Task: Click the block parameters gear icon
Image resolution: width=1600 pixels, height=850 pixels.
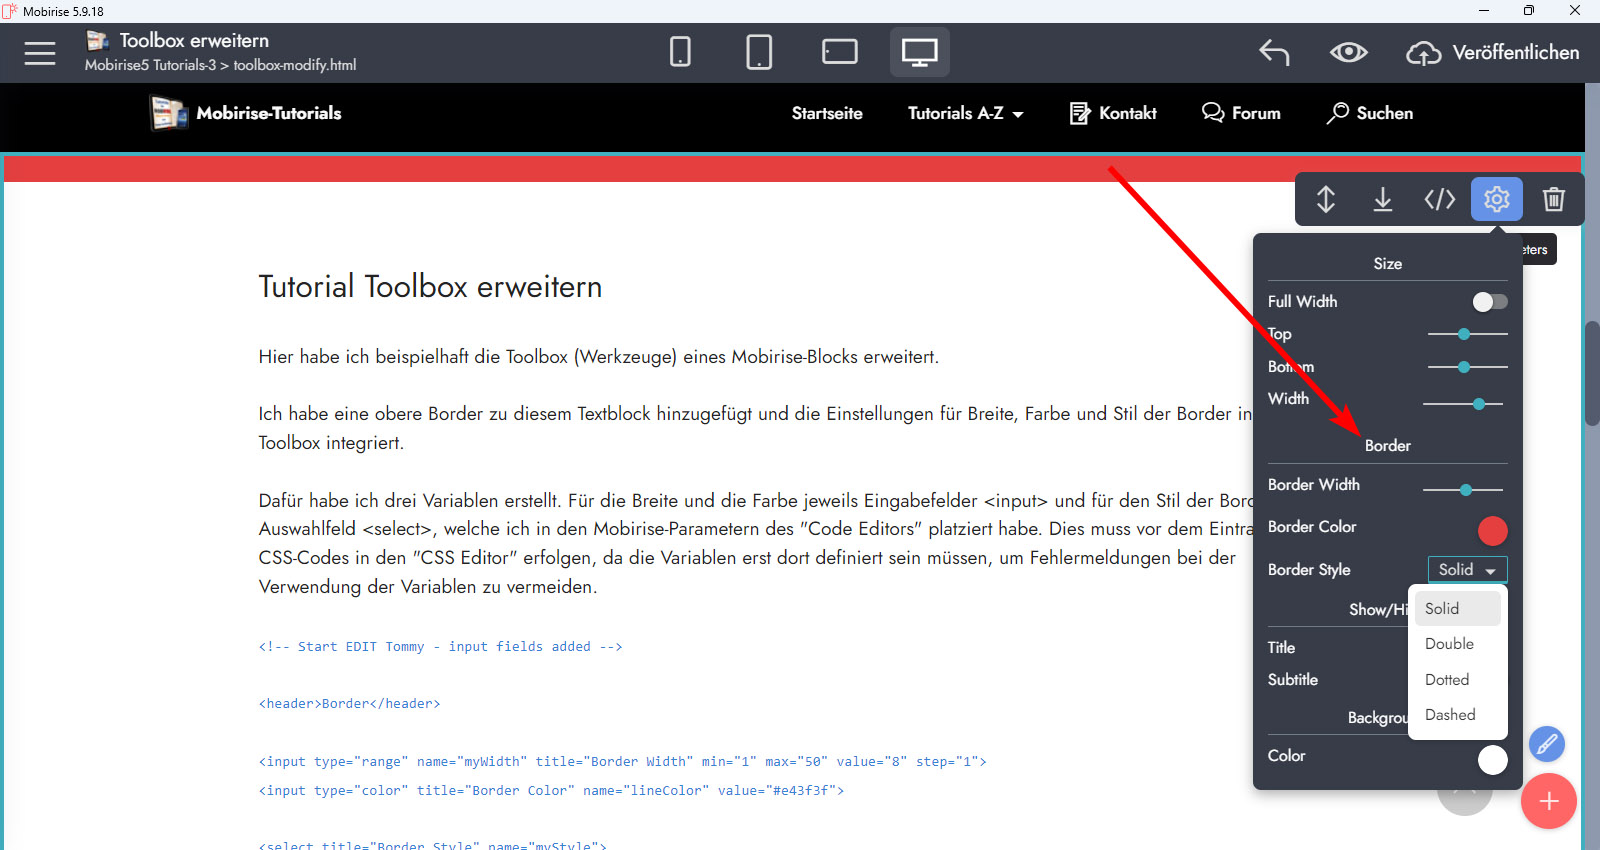Action: 1497,199
